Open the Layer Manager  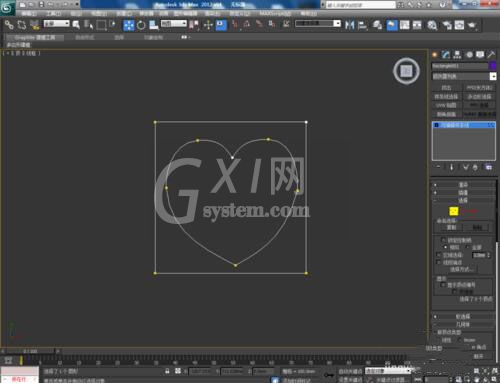point(377,25)
